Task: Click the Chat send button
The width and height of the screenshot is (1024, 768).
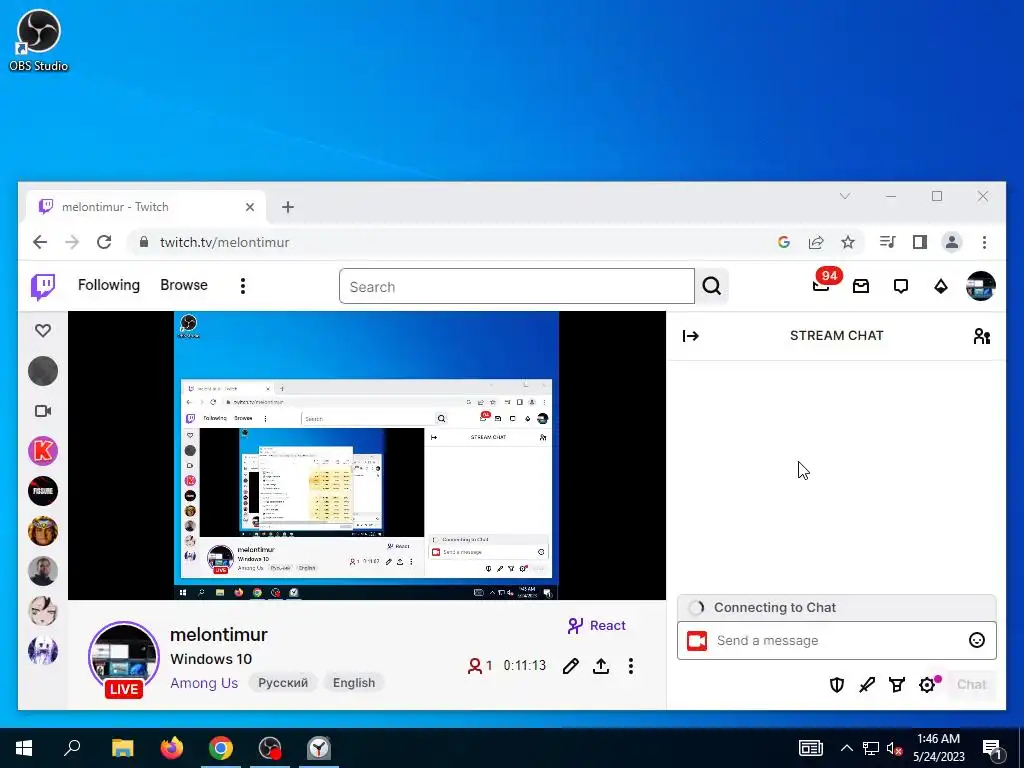Action: coord(971,684)
